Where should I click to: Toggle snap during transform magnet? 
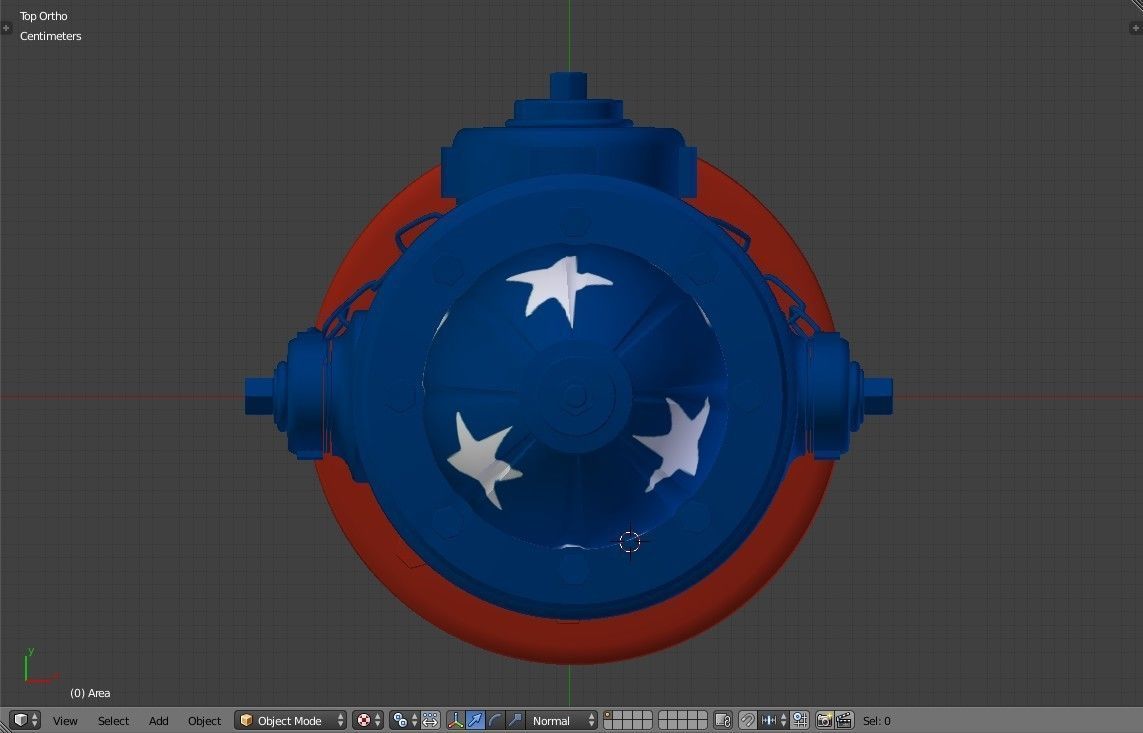747,721
